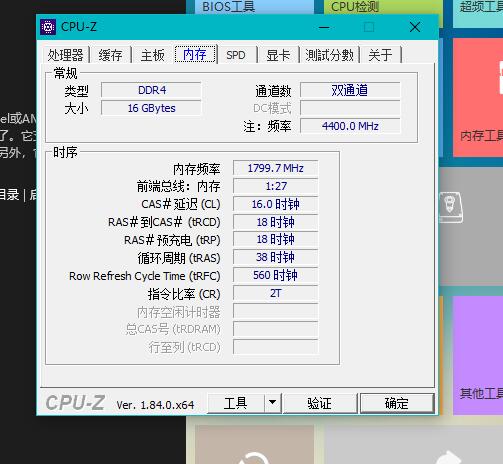Click the 18 时钟 tRP value
Viewport: 503px width, 464px height.
[276, 239]
